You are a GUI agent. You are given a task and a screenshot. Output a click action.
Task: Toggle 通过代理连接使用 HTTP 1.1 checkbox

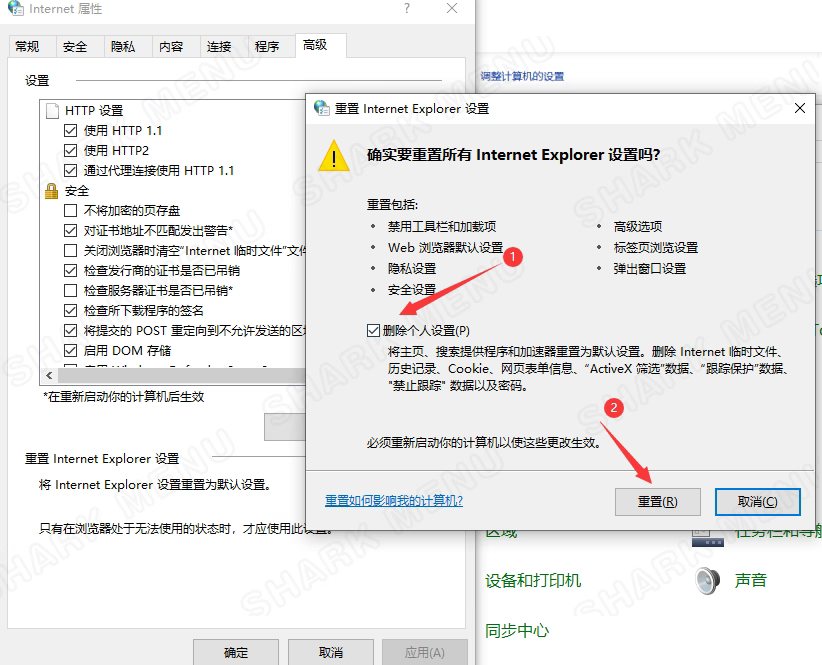70,170
